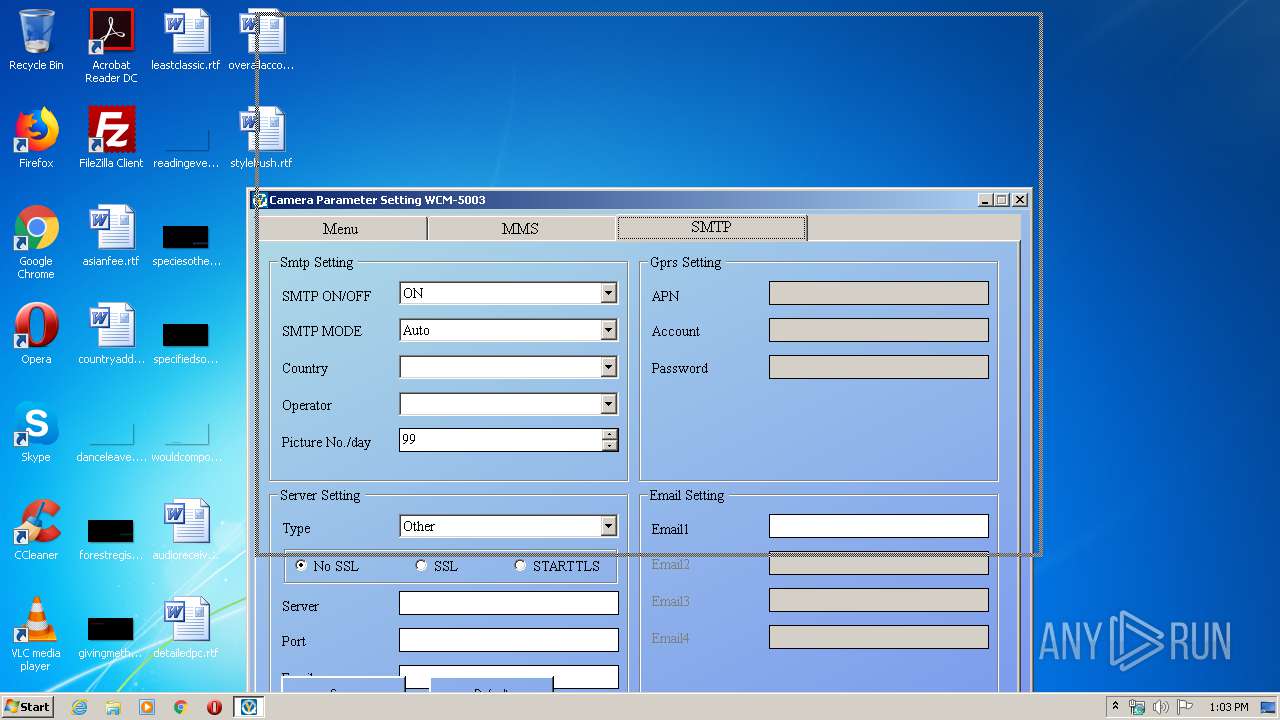
Task: Launch Acrobat Reader DC shortcut
Action: click(111, 46)
